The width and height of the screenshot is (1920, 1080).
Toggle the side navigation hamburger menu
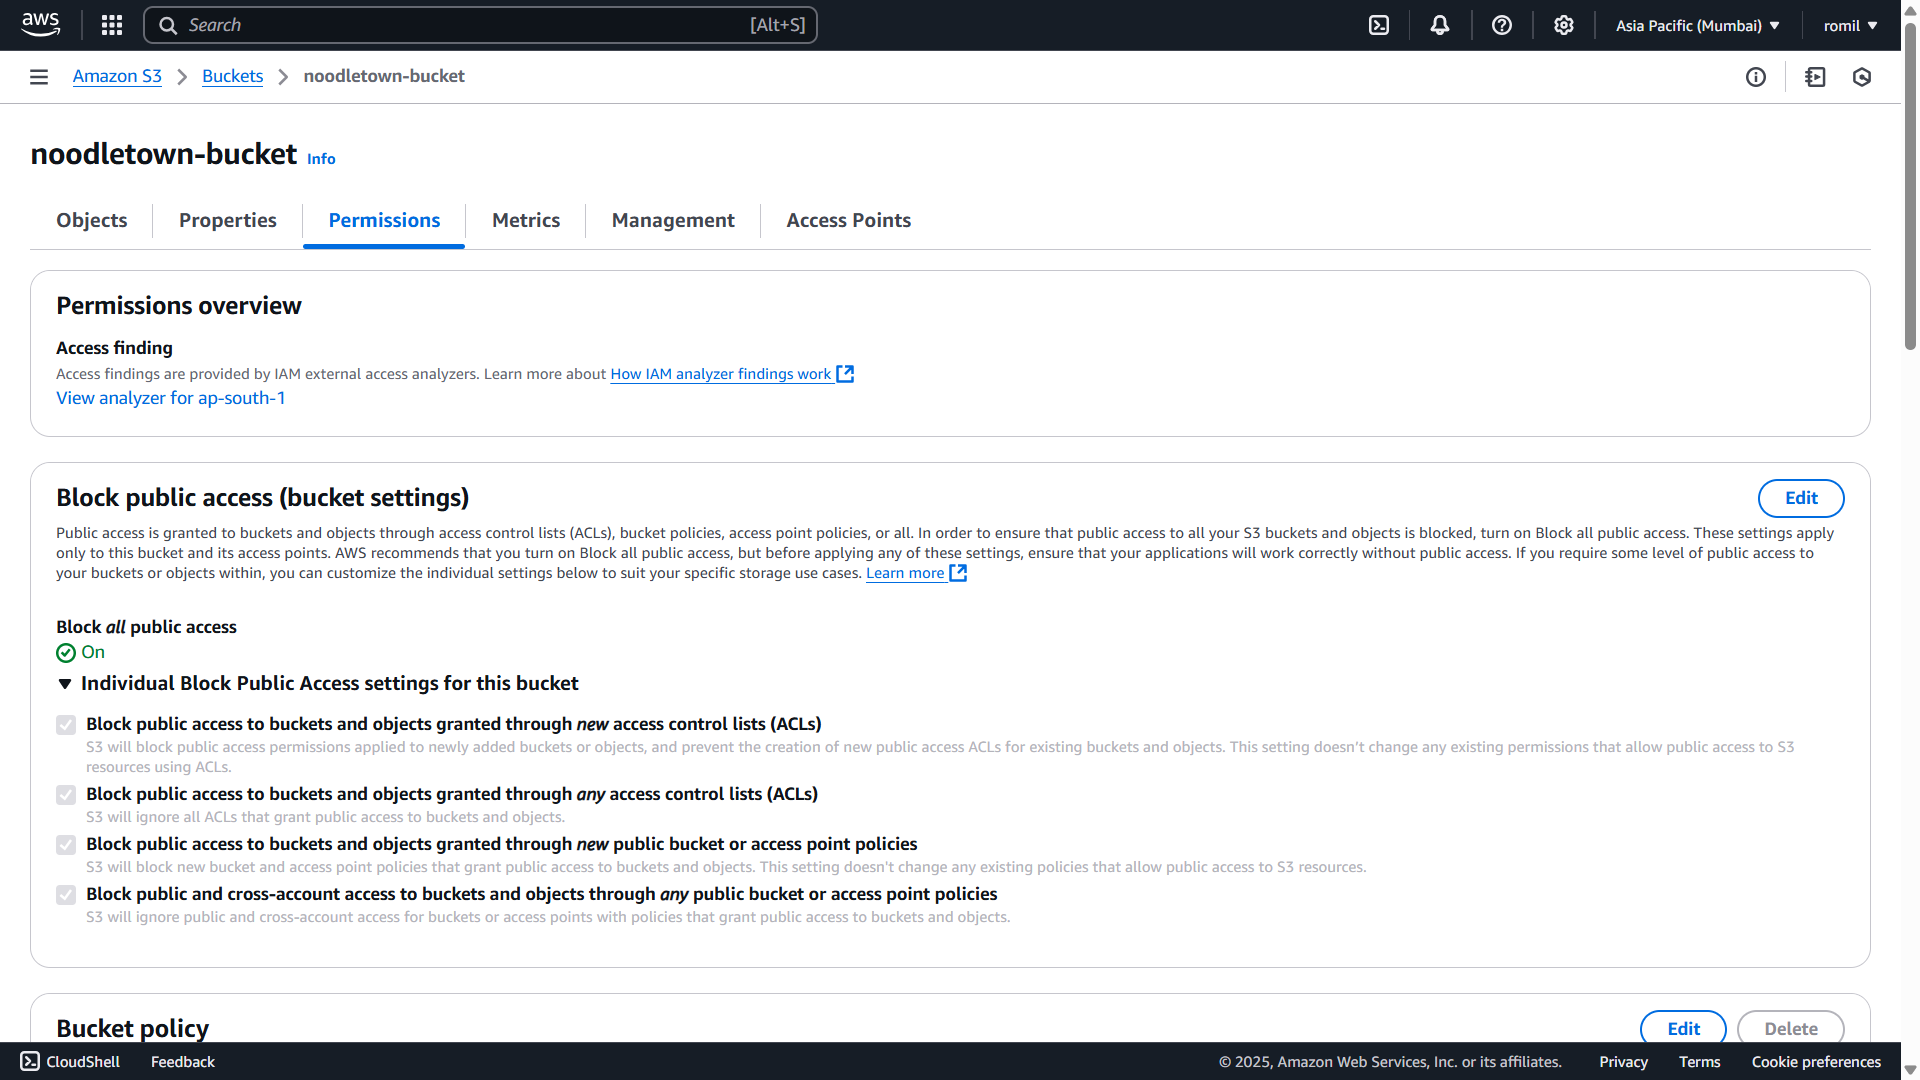coord(39,77)
